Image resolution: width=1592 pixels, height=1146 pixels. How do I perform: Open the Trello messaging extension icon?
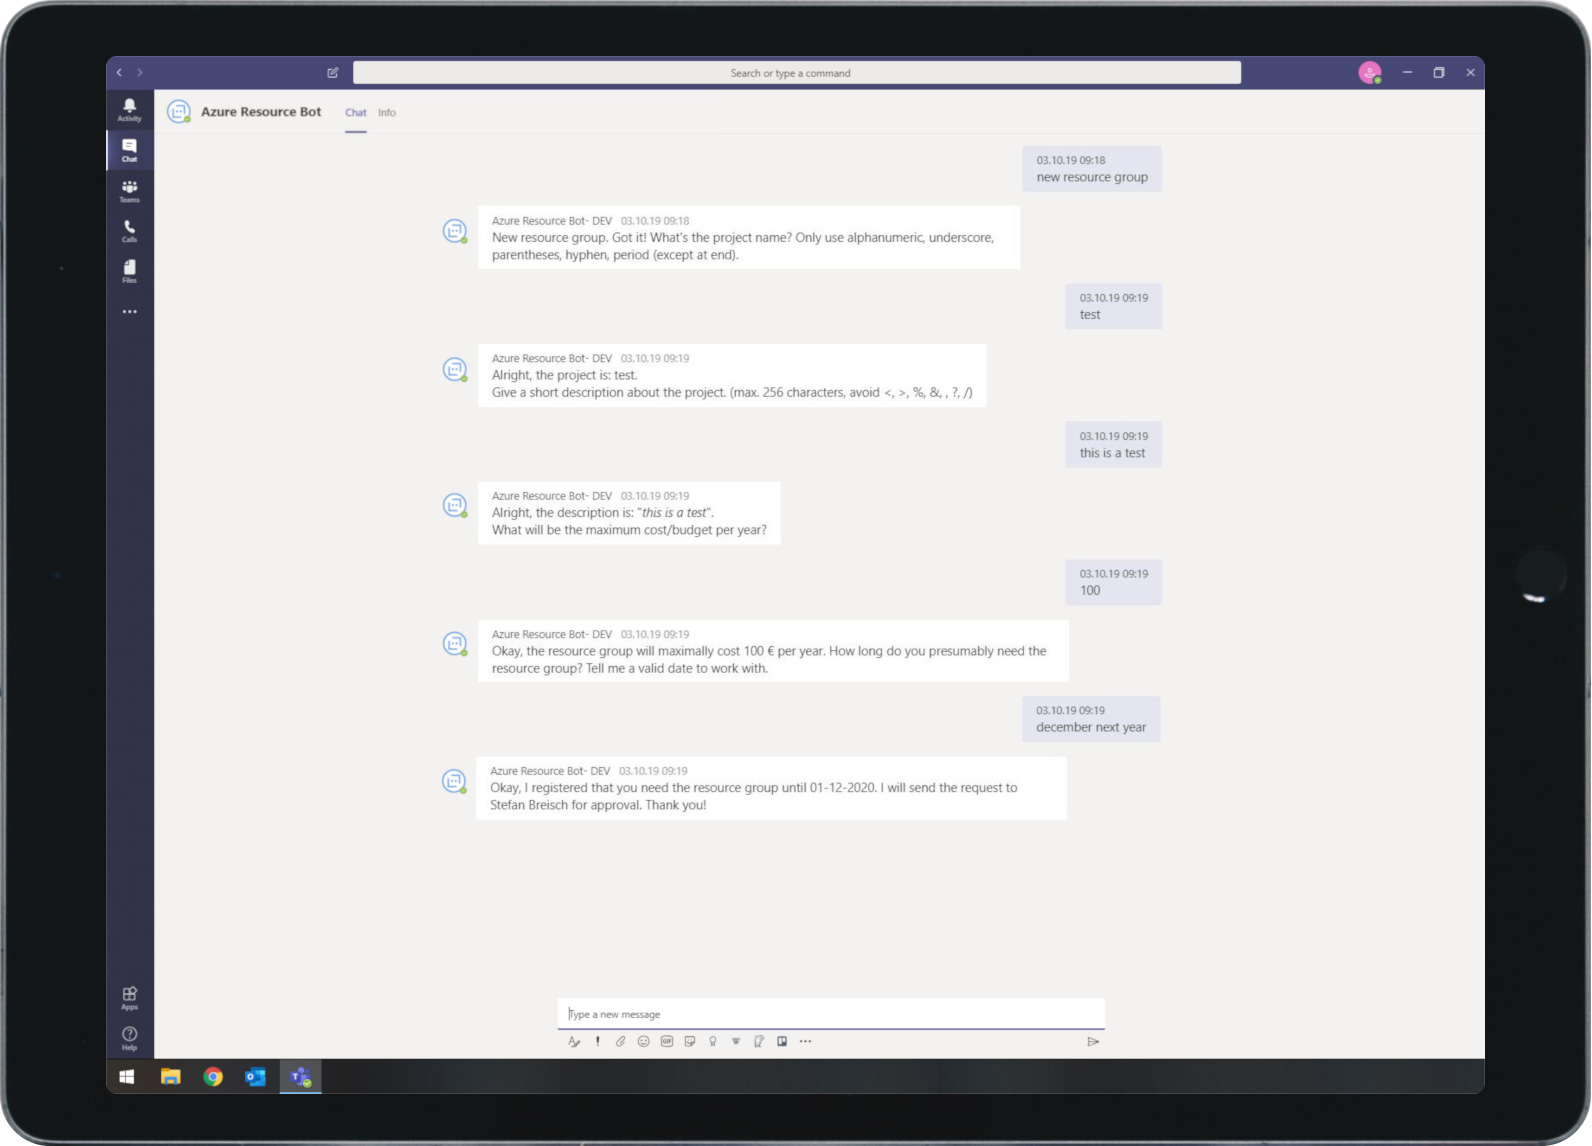[782, 1041]
